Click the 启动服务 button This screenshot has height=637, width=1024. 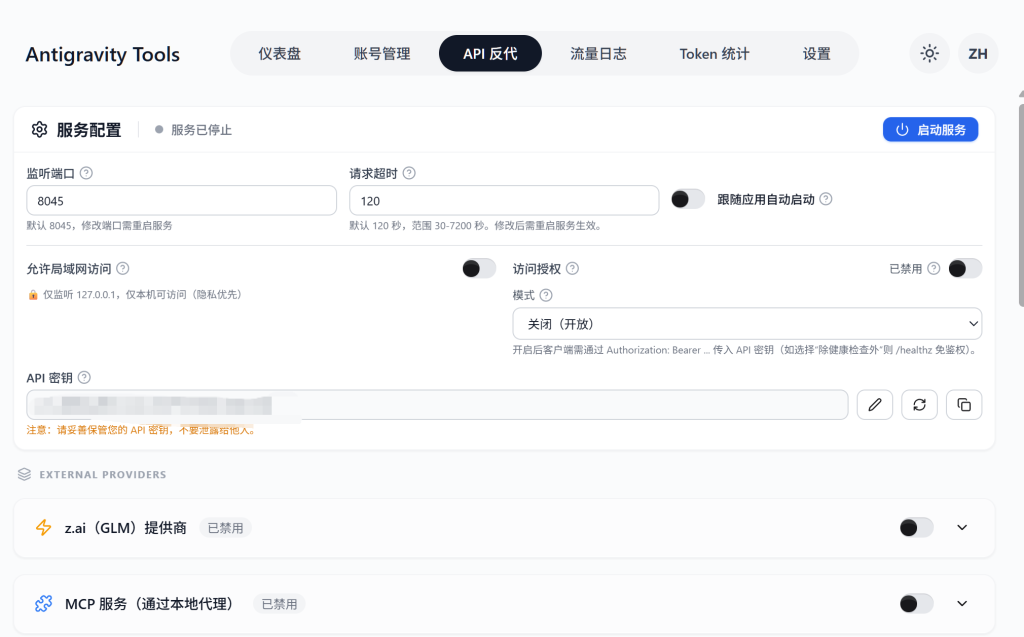pyautogui.click(x=930, y=129)
